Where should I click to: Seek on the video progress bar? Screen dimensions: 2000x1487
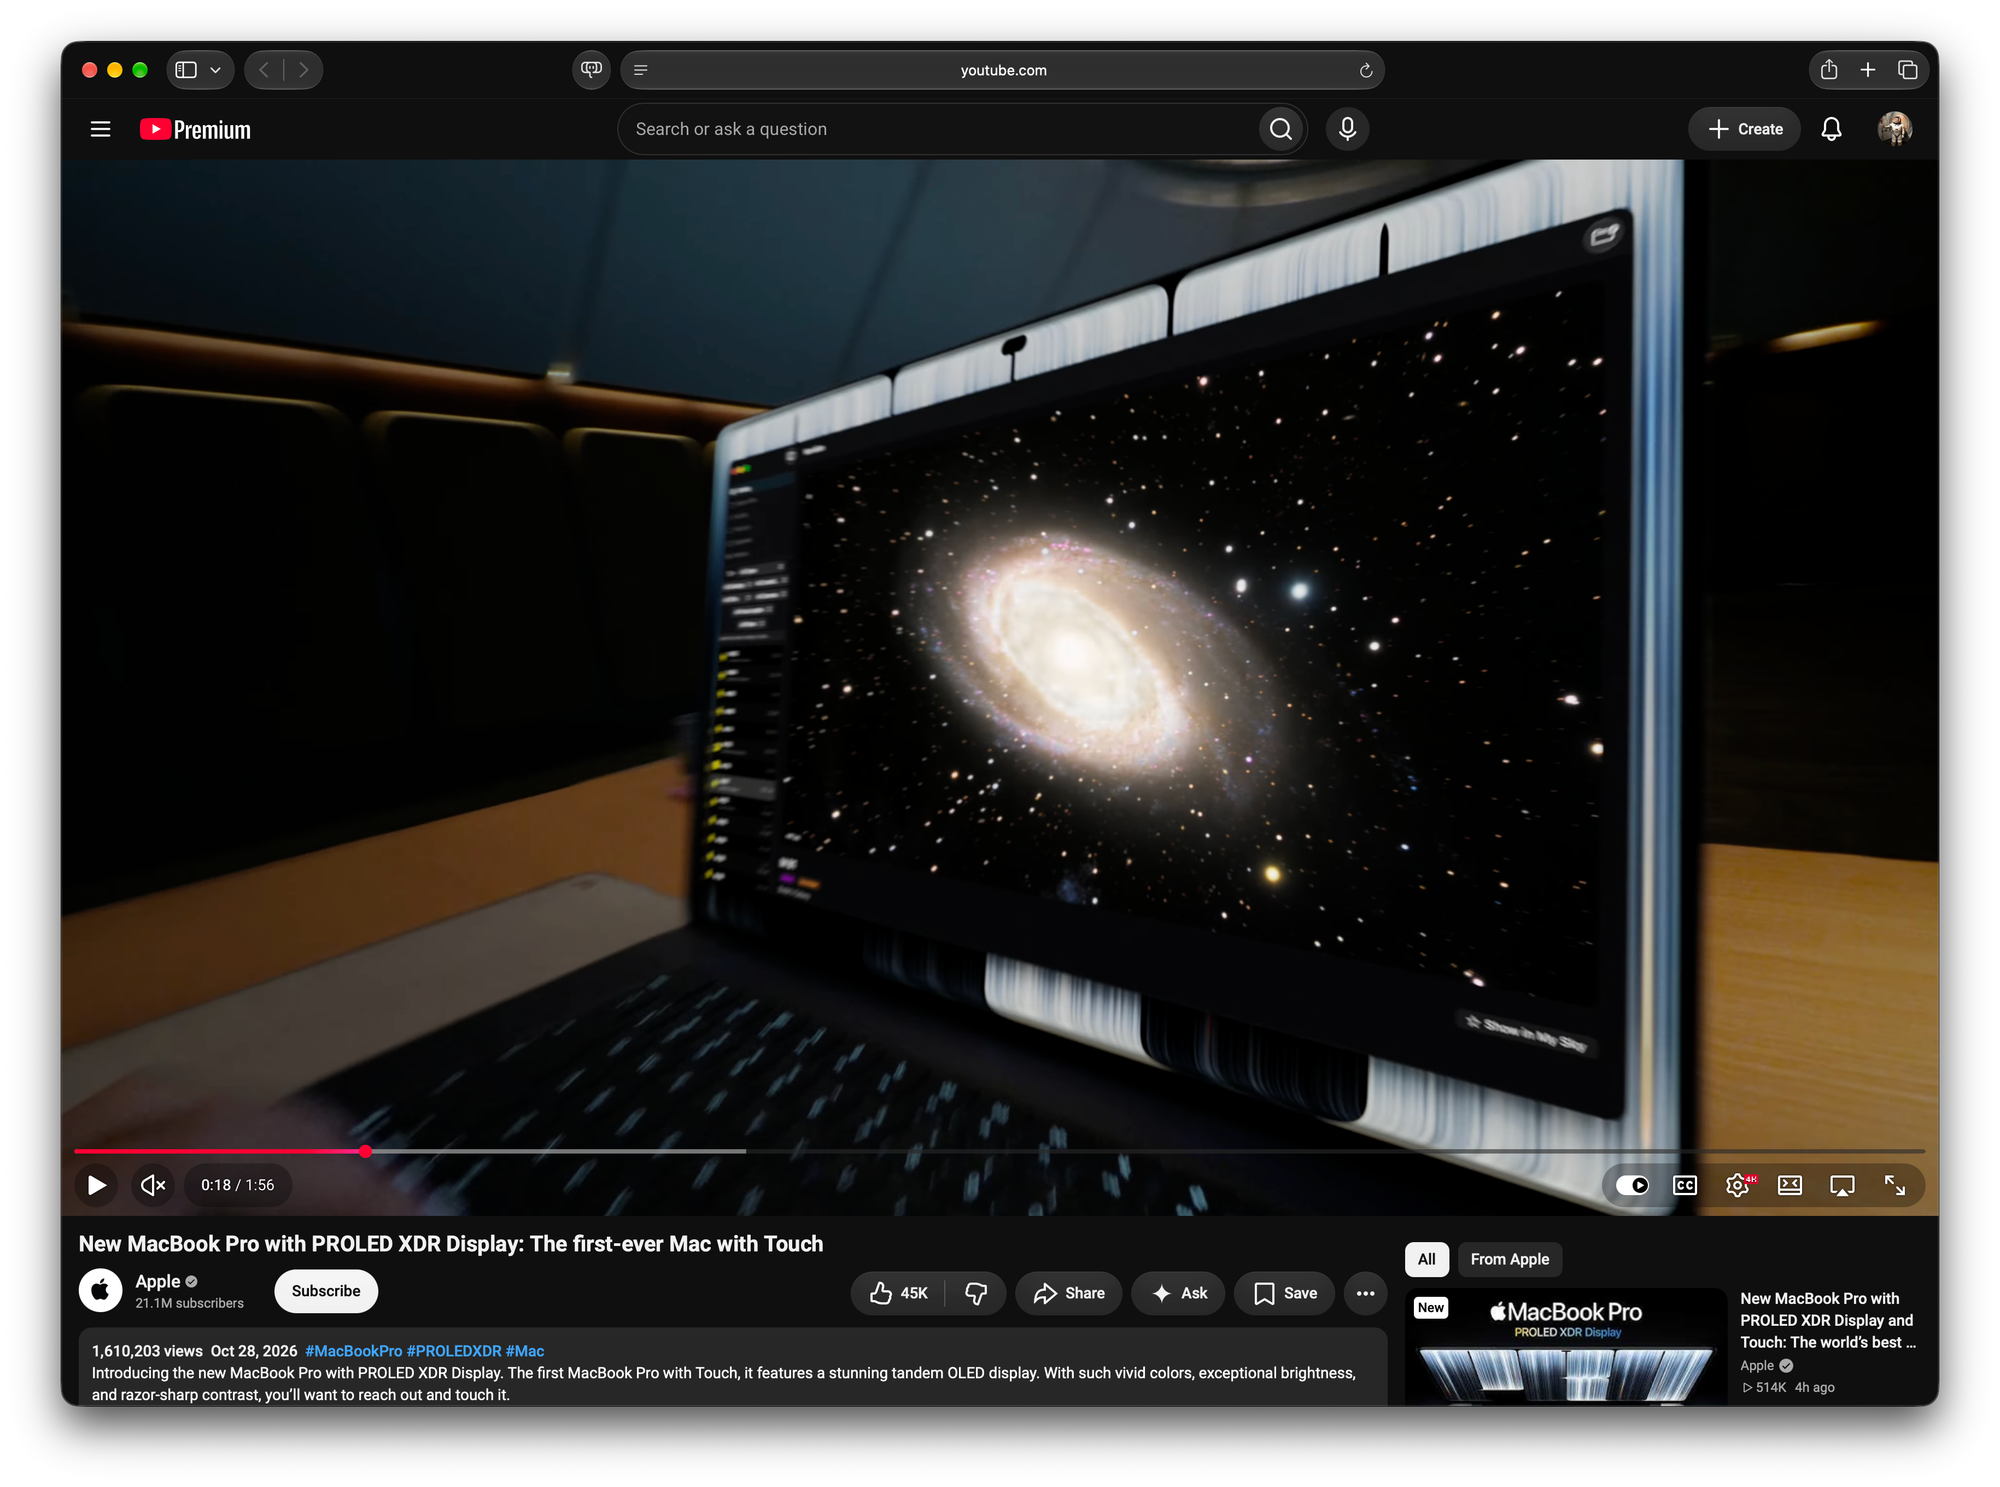[x=999, y=1151]
